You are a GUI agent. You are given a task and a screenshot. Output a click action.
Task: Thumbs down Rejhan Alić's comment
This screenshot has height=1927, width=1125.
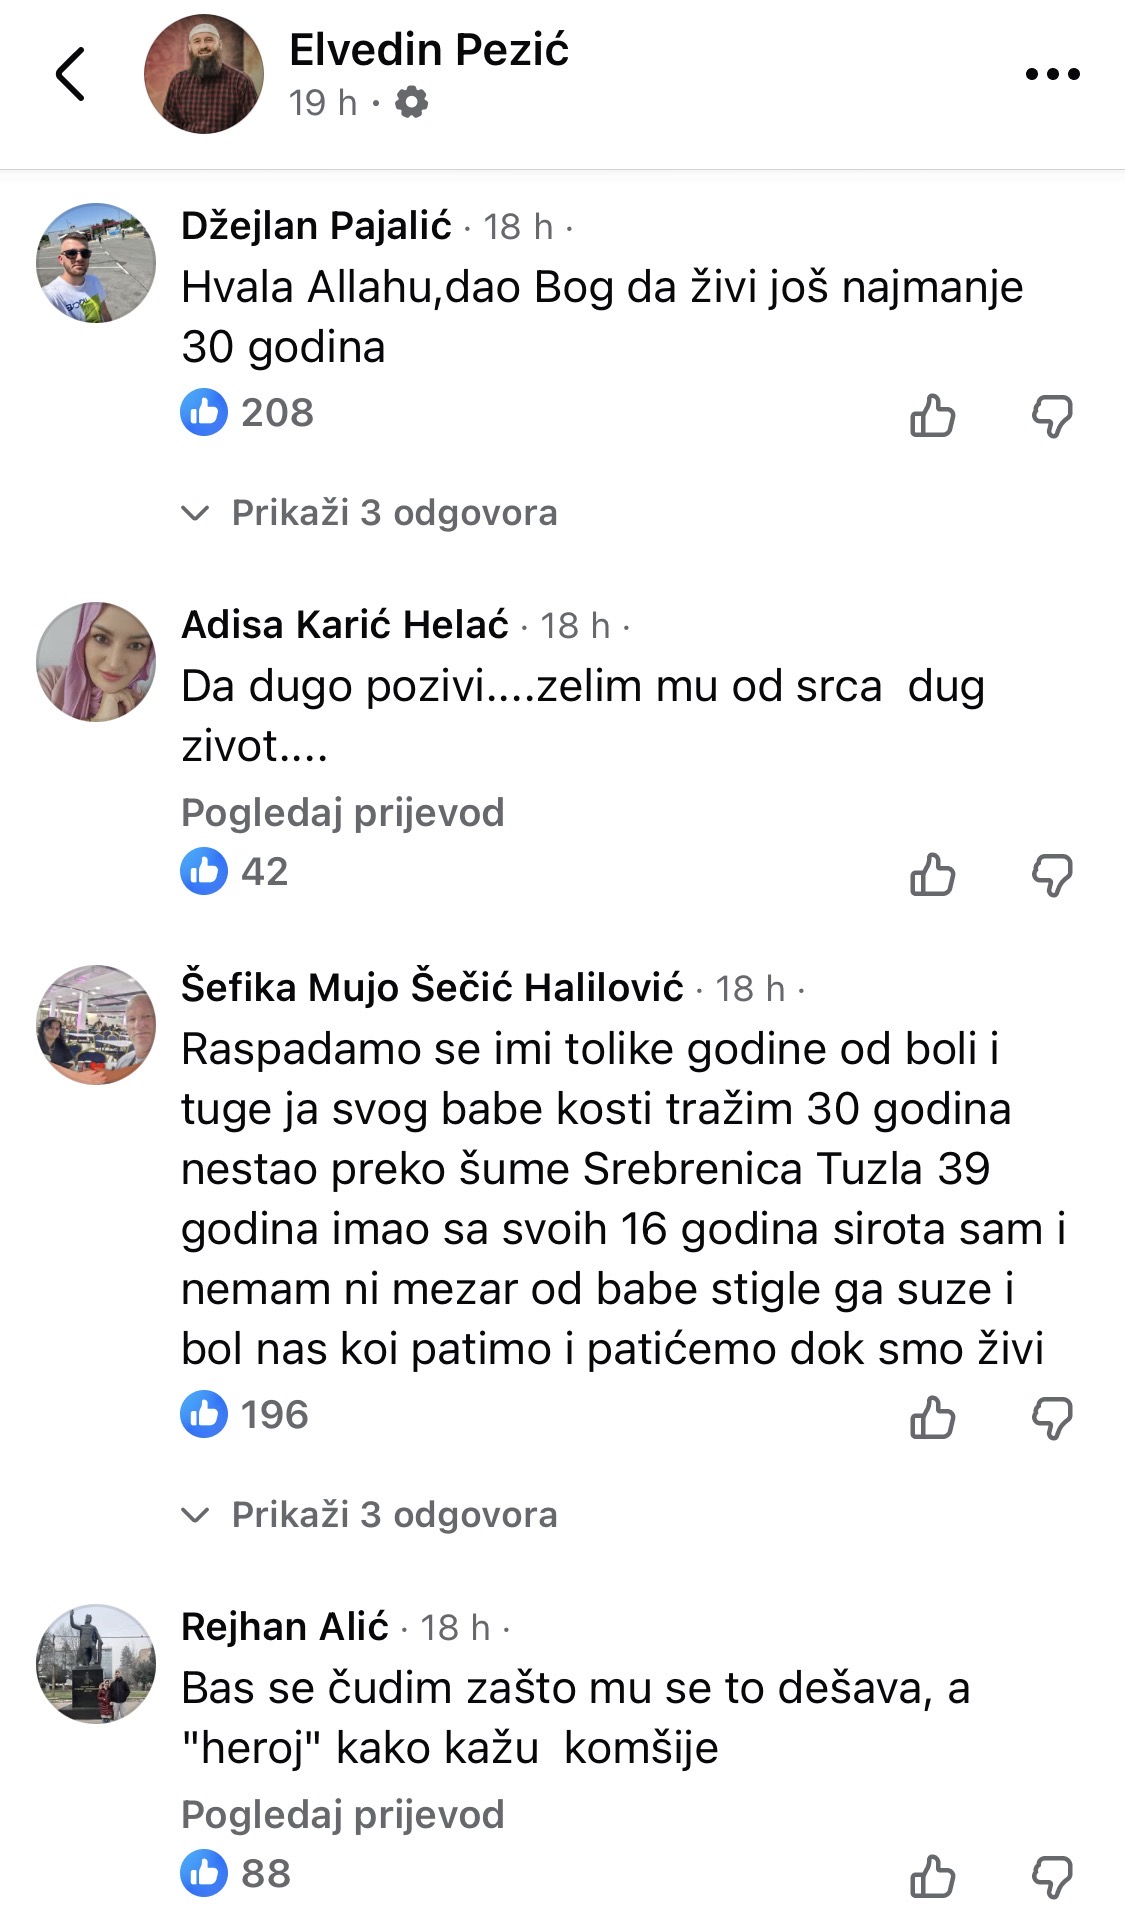(1052, 1877)
